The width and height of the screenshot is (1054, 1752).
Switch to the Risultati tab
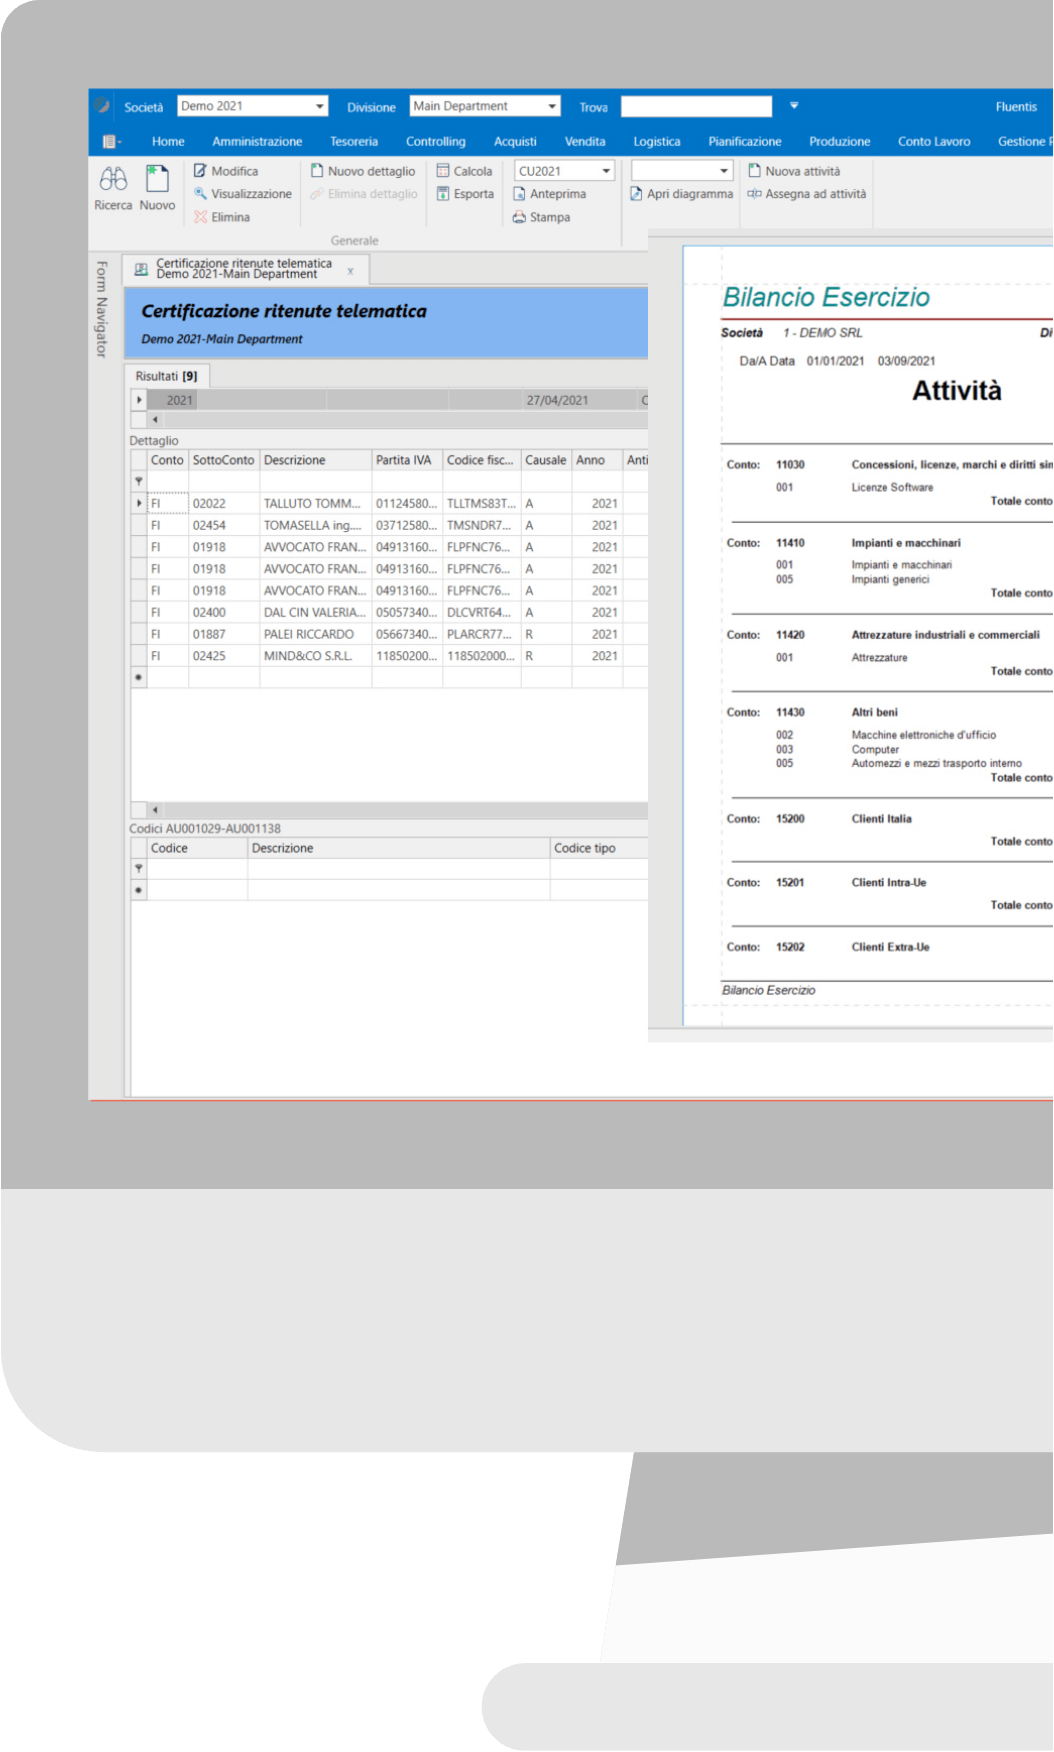[166, 376]
